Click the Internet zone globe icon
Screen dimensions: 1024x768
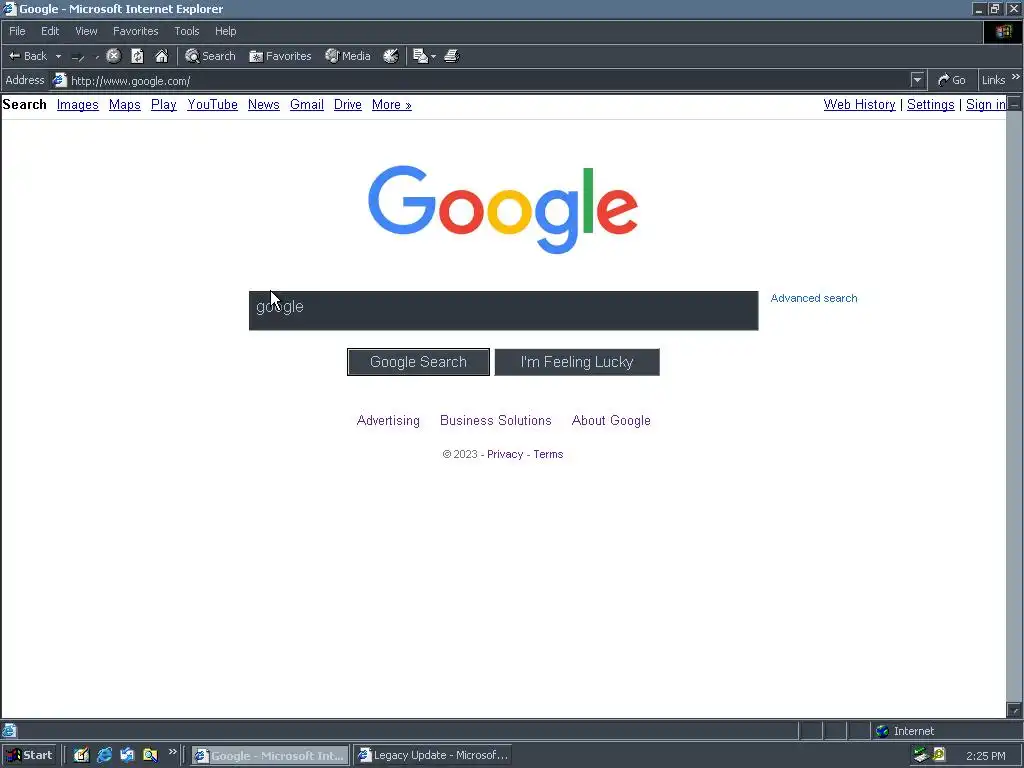(x=882, y=731)
